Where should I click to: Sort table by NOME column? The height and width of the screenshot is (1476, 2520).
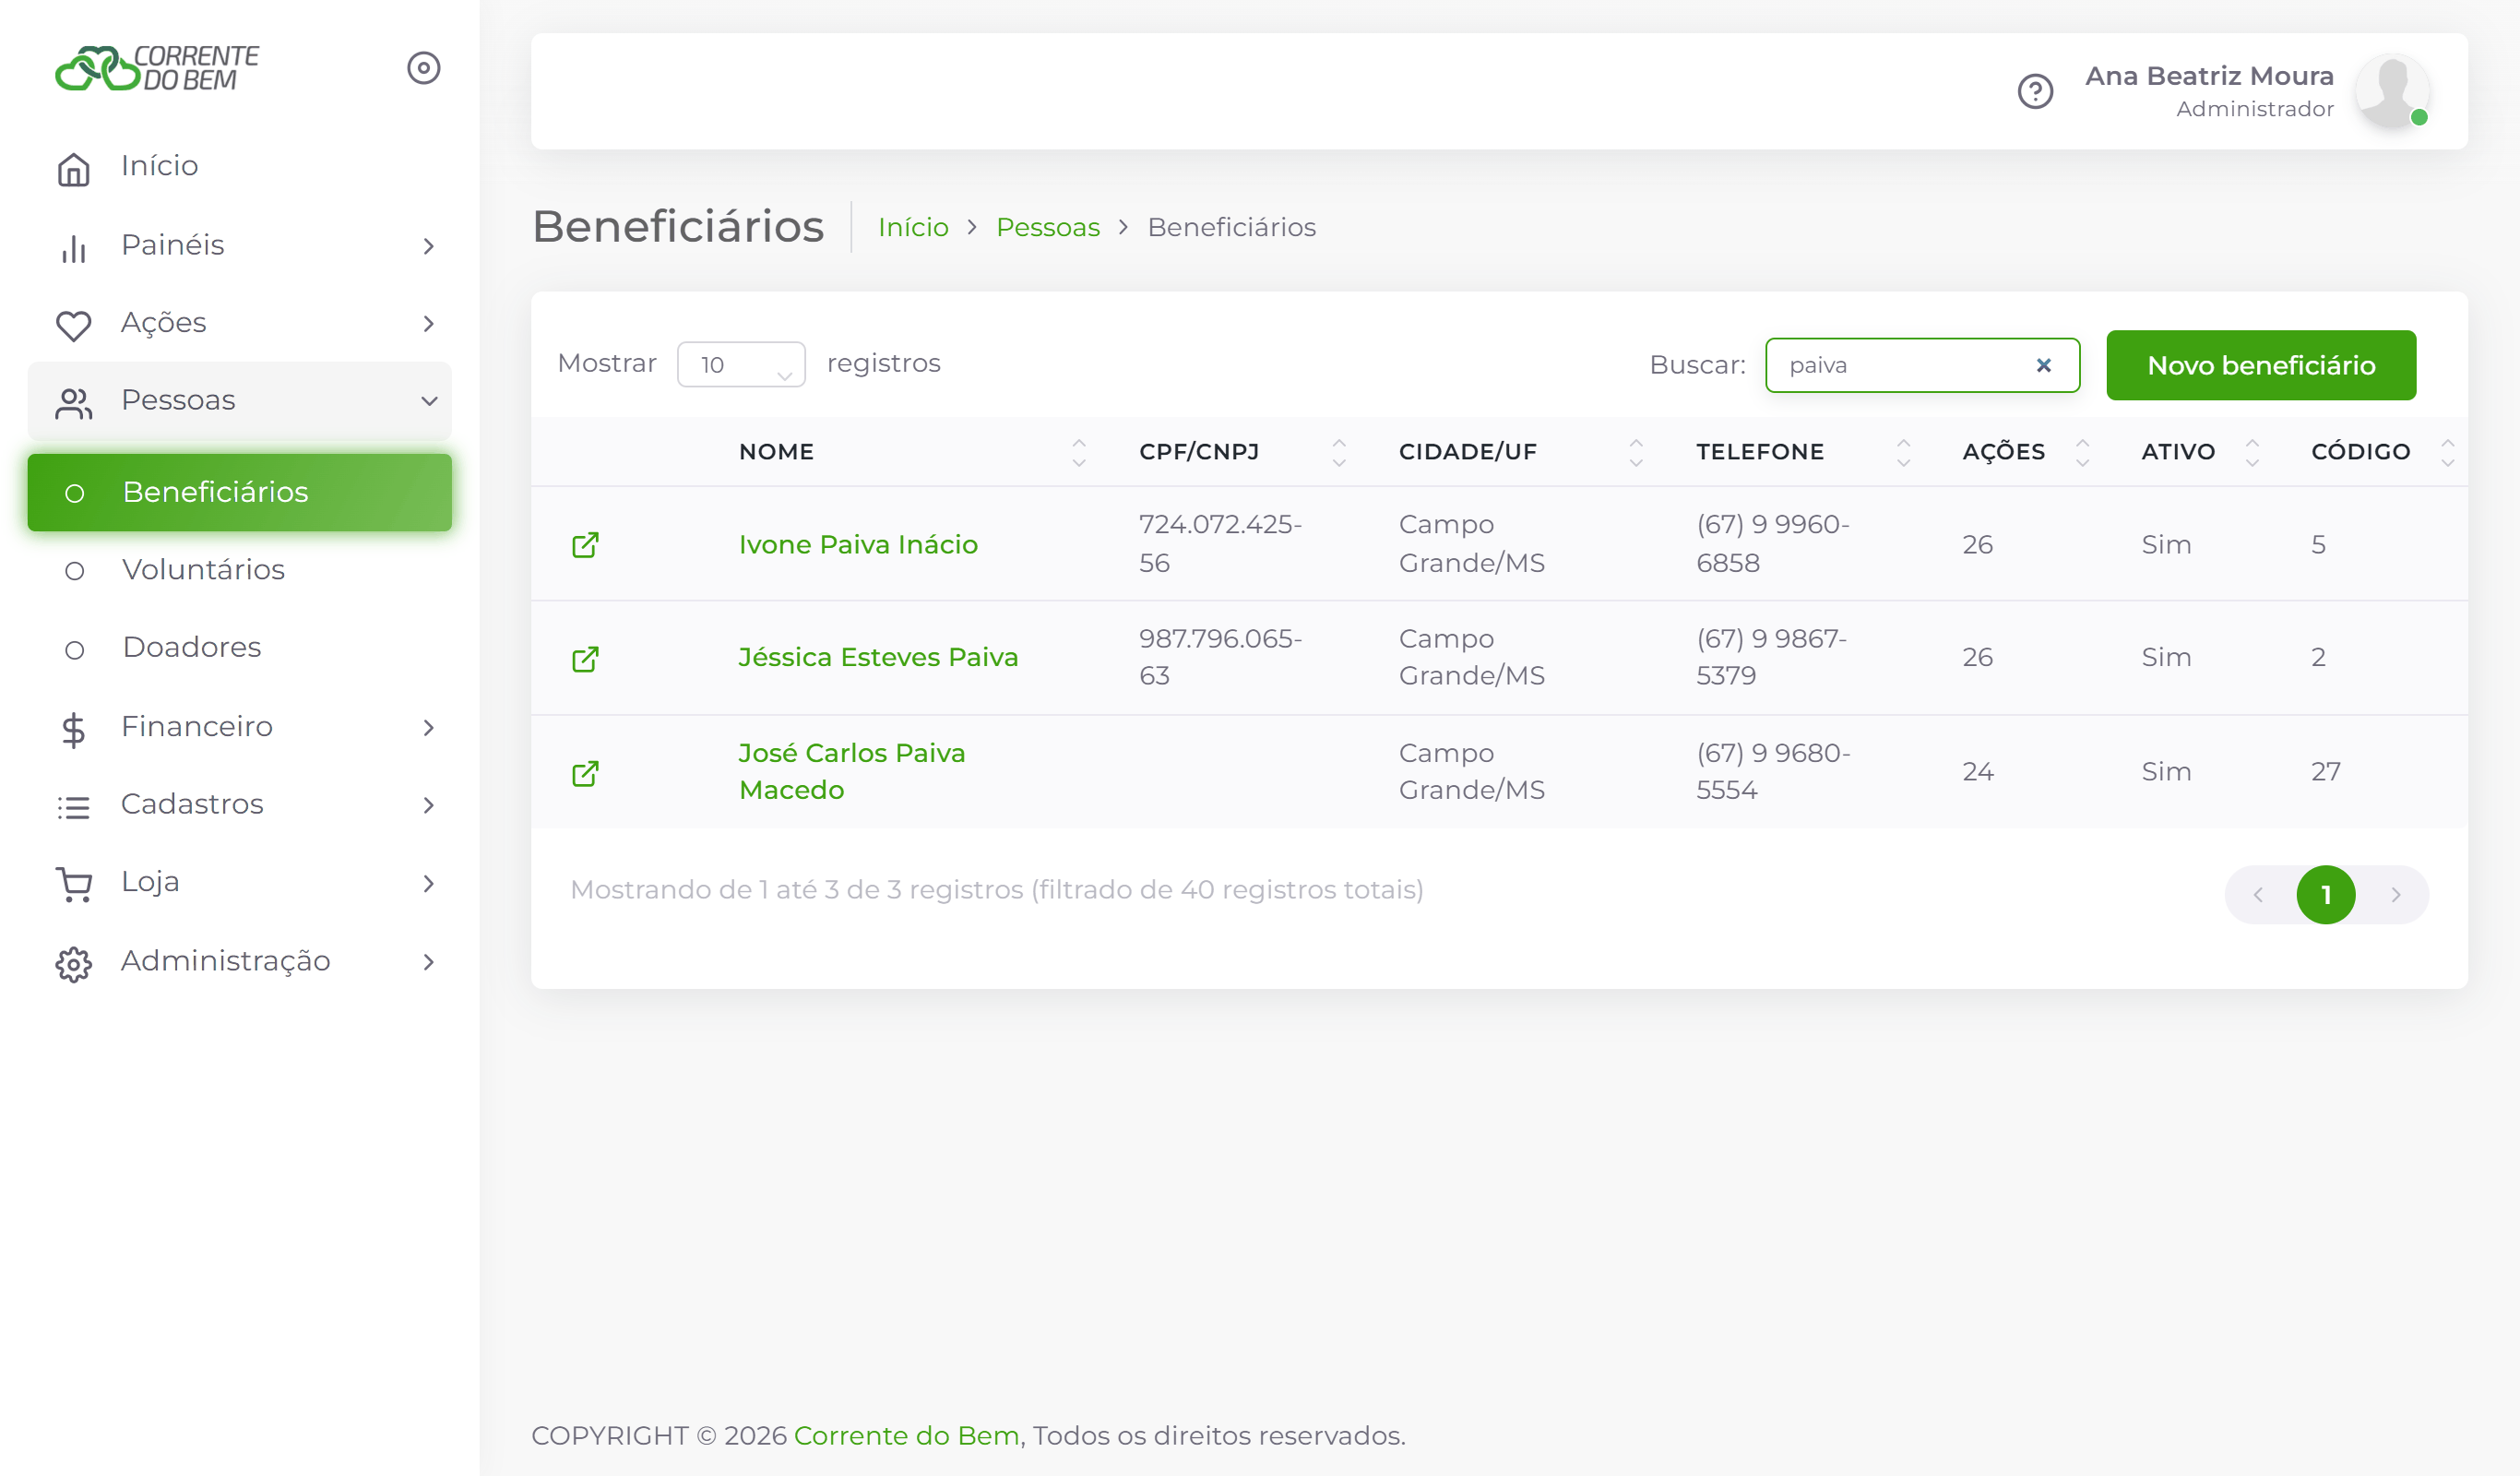(911, 452)
